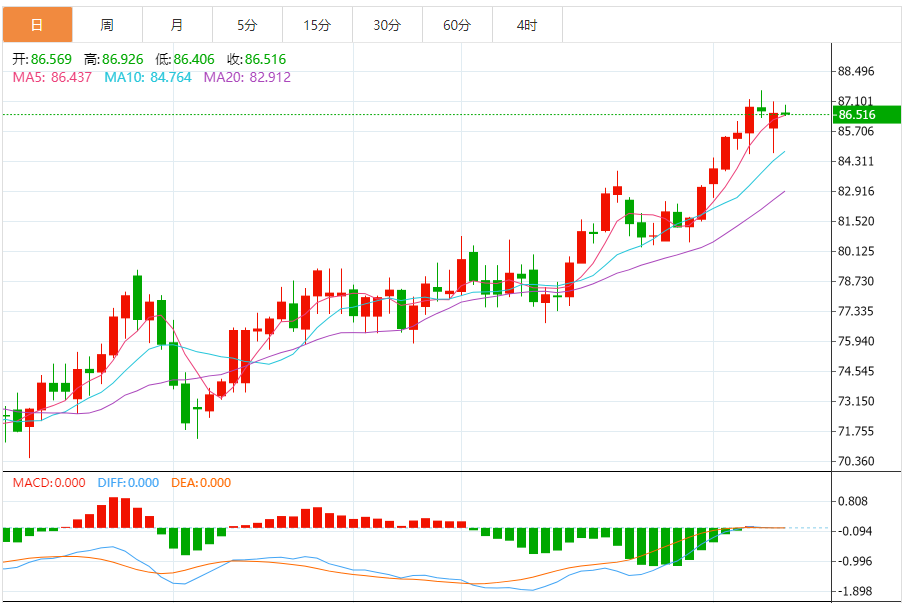Click the 71.755 price axis label

[x=856, y=431]
